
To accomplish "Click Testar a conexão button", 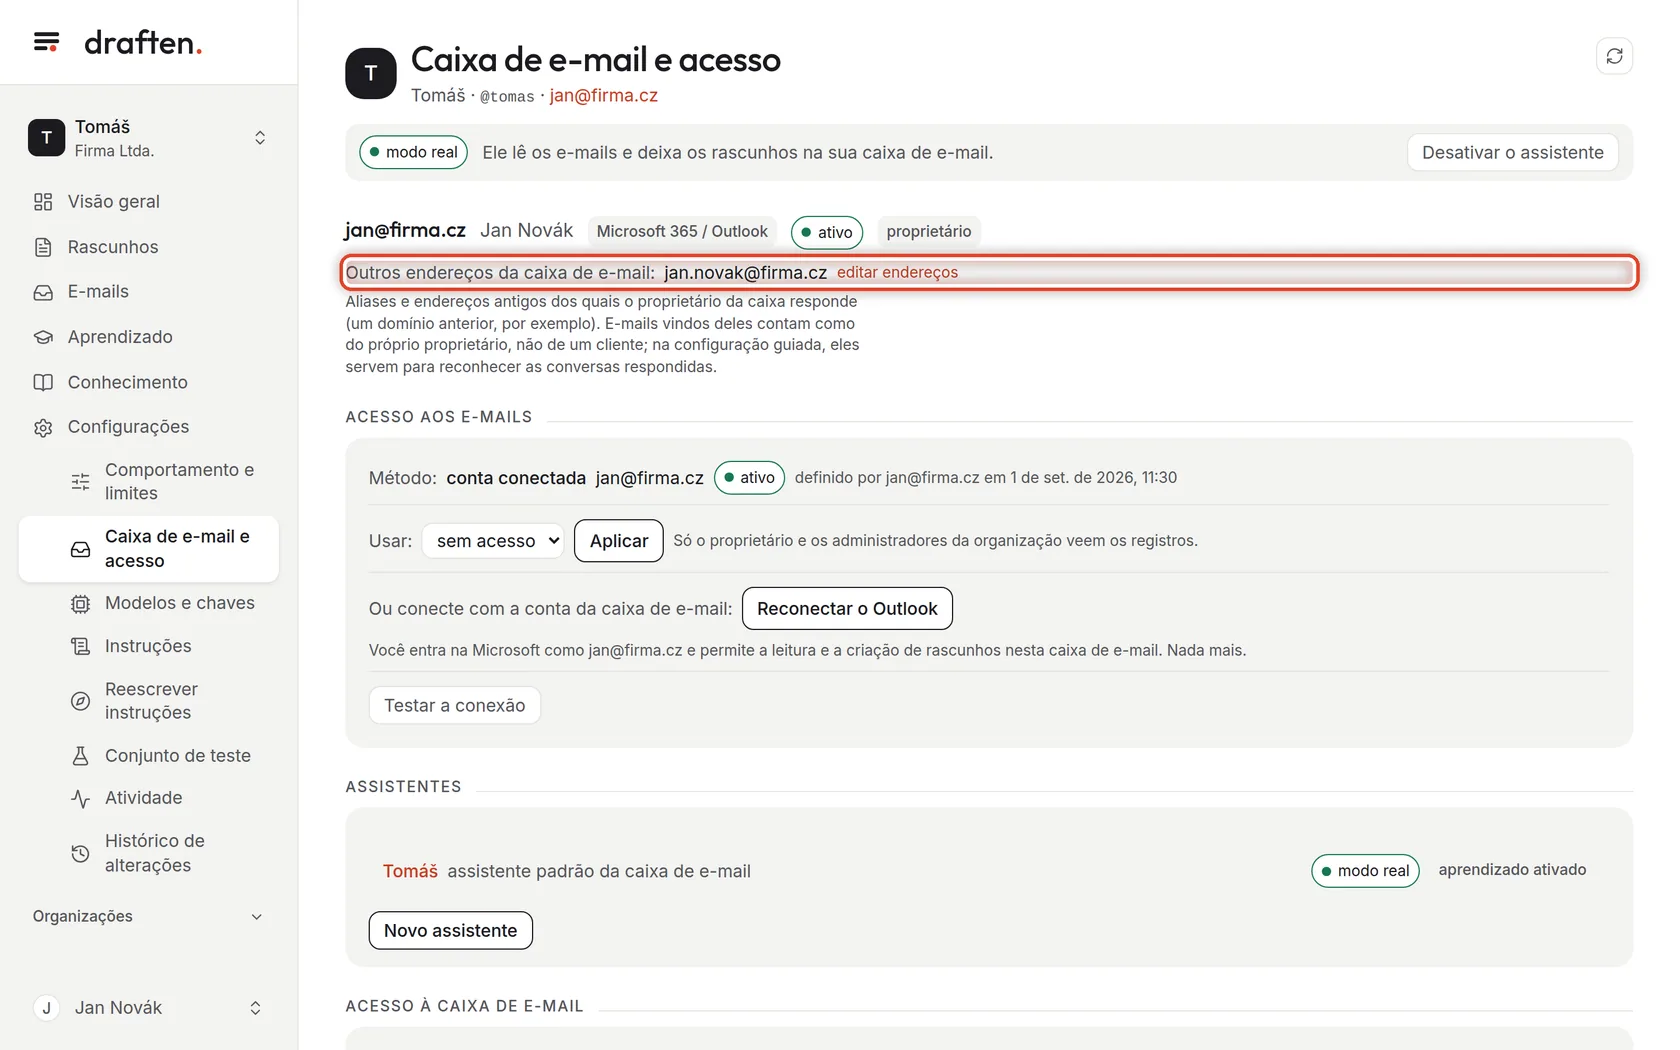I will (455, 706).
